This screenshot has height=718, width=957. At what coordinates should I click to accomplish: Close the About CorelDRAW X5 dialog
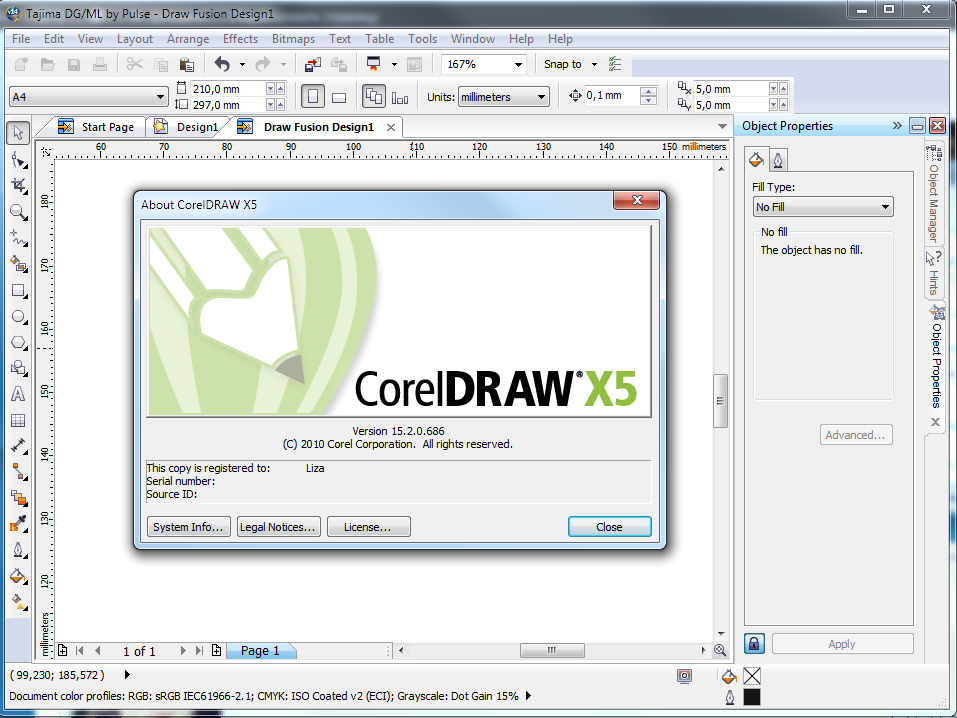(609, 526)
